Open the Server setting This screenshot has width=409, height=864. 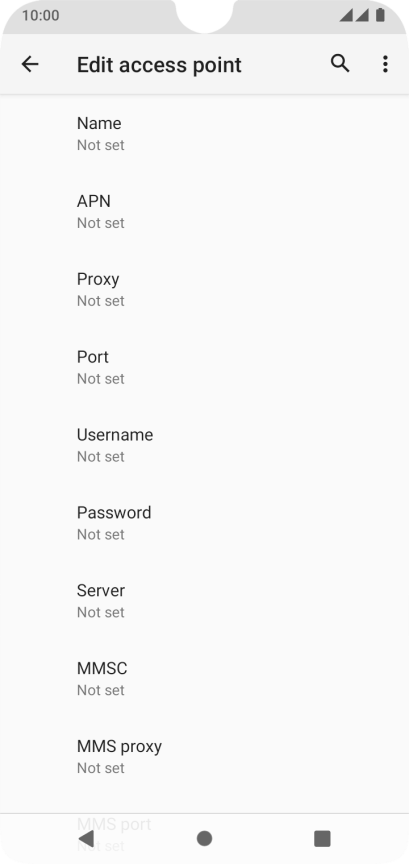pos(204,601)
